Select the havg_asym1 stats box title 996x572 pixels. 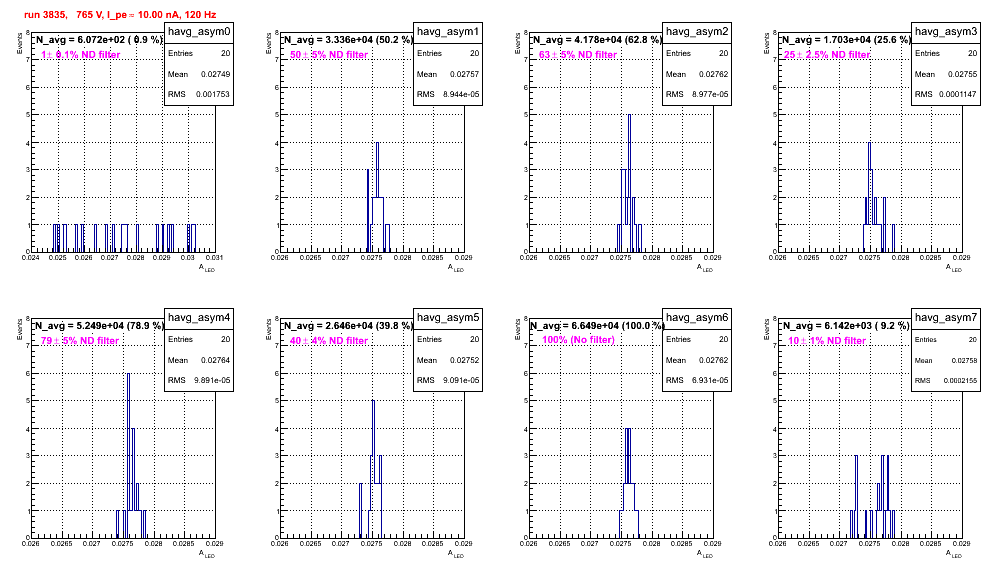pyautogui.click(x=448, y=32)
